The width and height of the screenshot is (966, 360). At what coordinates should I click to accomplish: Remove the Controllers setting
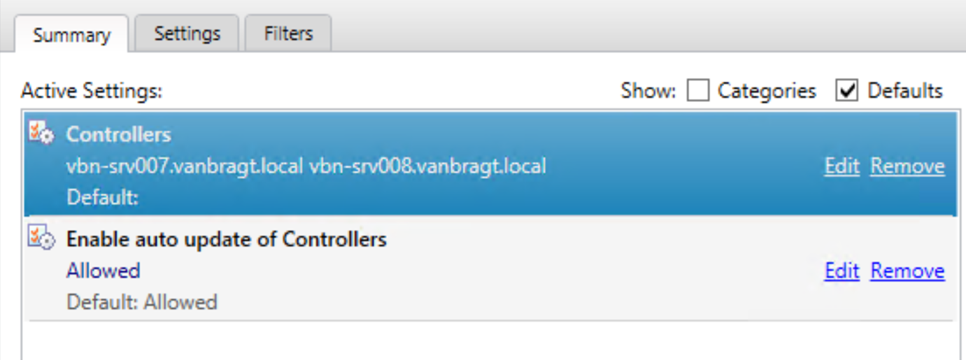[x=907, y=166]
